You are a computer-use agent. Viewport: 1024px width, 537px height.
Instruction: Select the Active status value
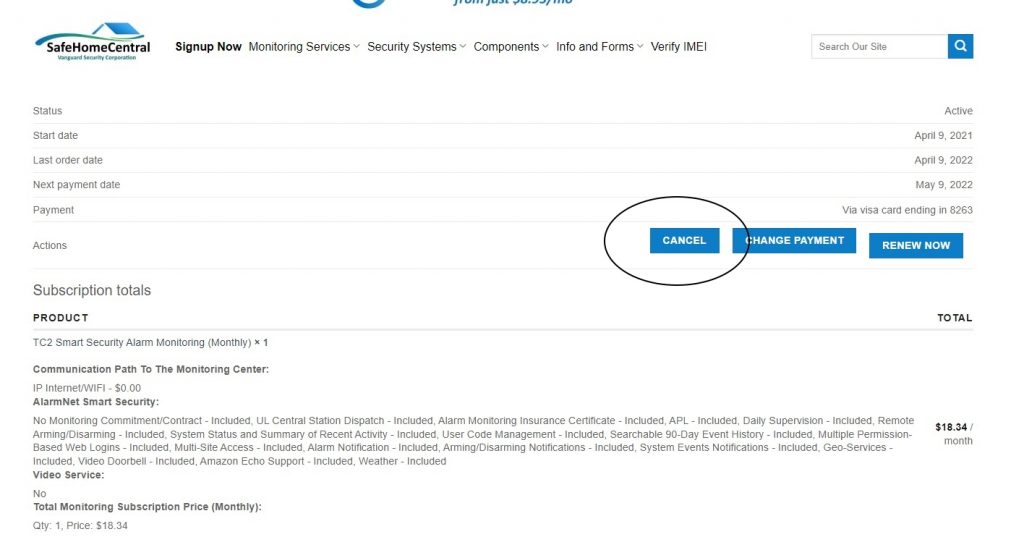(958, 111)
